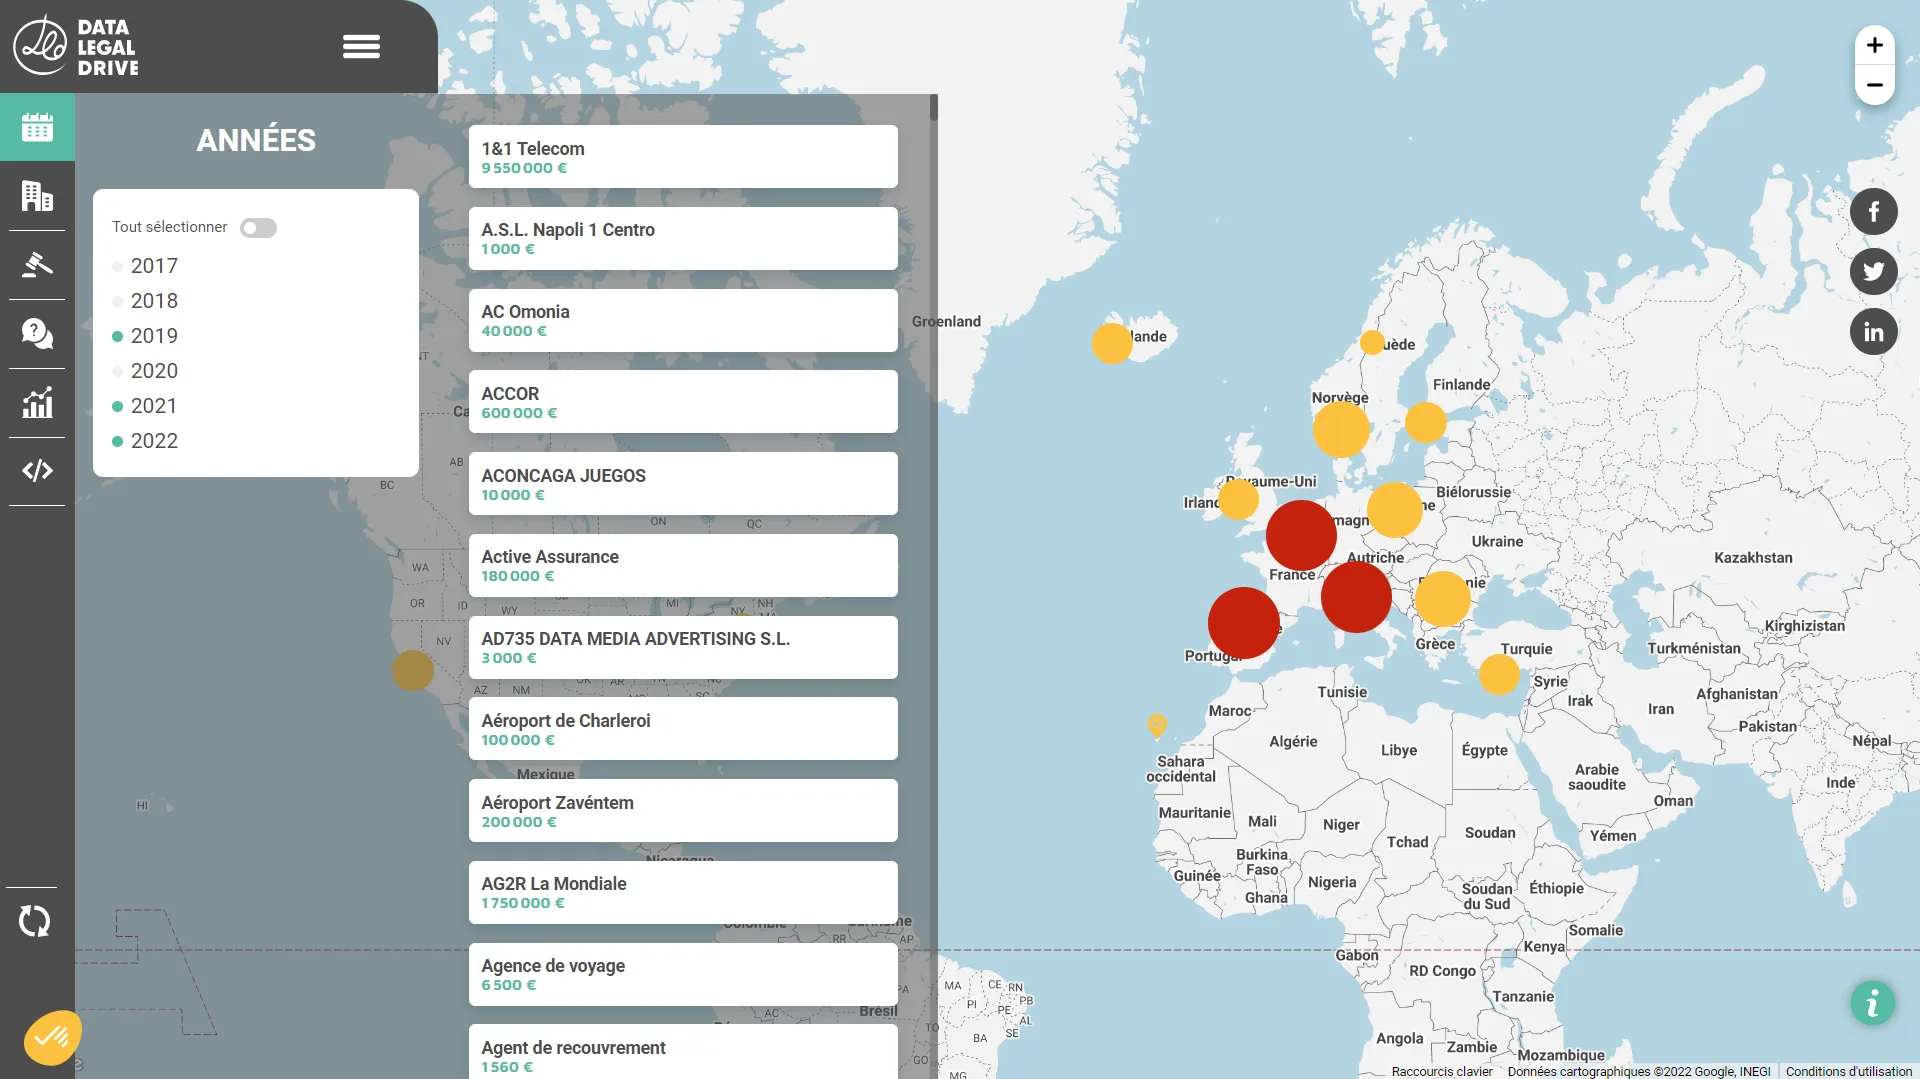Zoom out of the map
Viewport: 1920px width, 1079px height.
point(1875,85)
